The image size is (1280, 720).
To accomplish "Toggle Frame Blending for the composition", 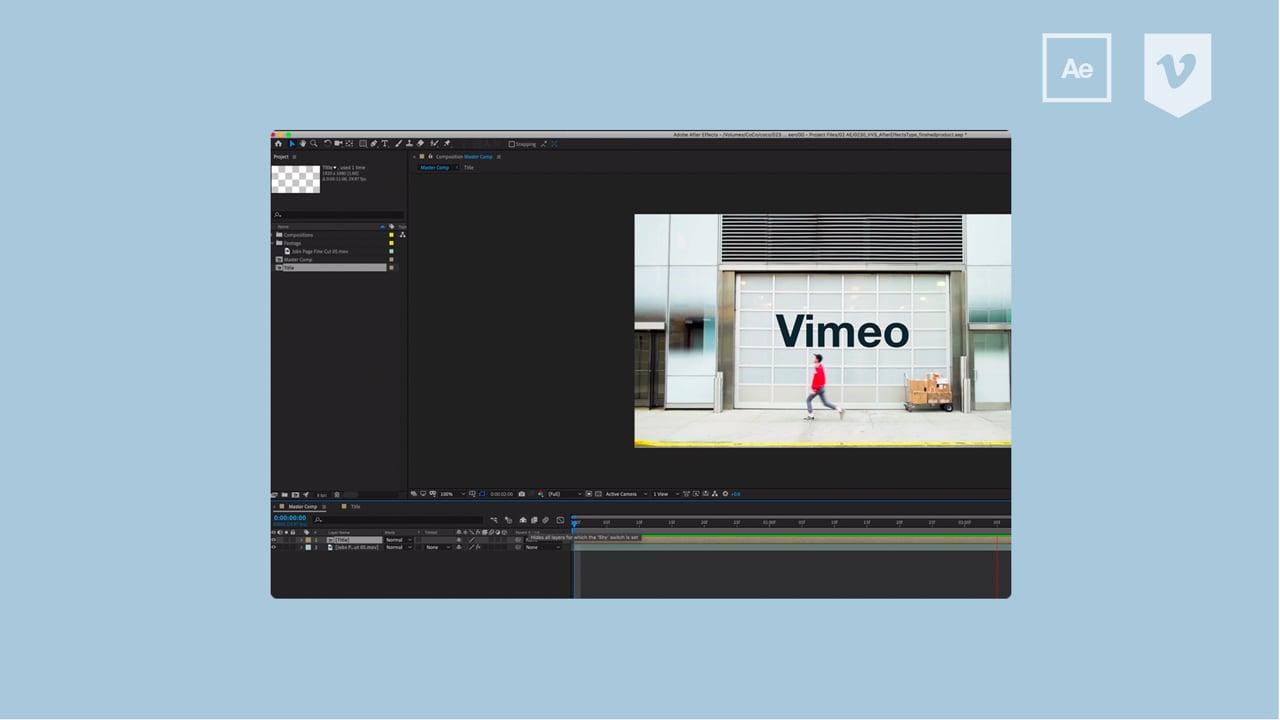I will click(534, 520).
